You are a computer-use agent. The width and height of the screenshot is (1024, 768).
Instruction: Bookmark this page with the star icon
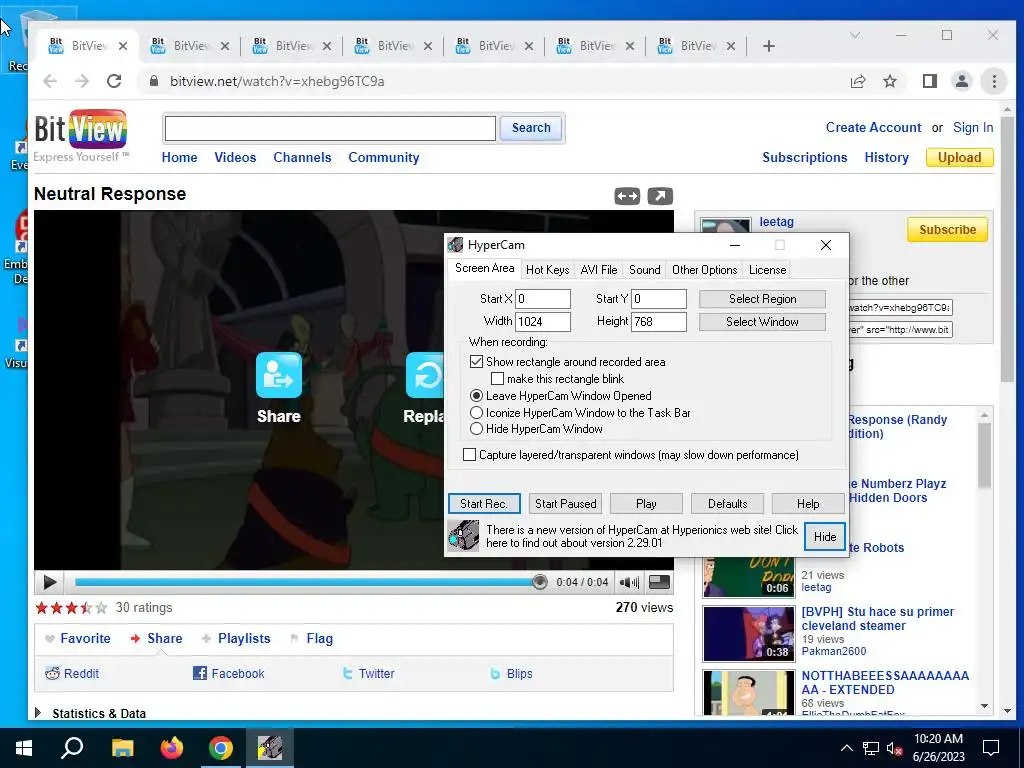(x=889, y=81)
